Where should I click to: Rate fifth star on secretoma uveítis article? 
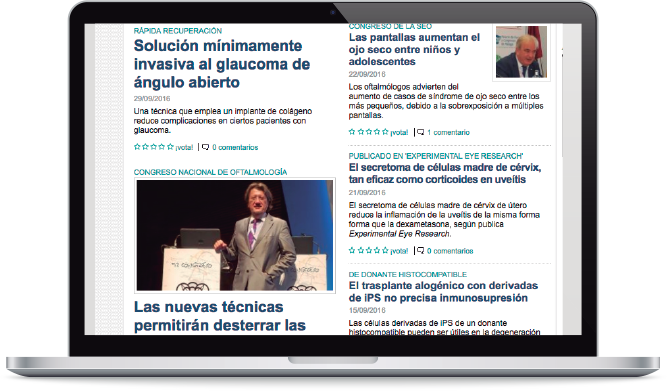tap(385, 250)
